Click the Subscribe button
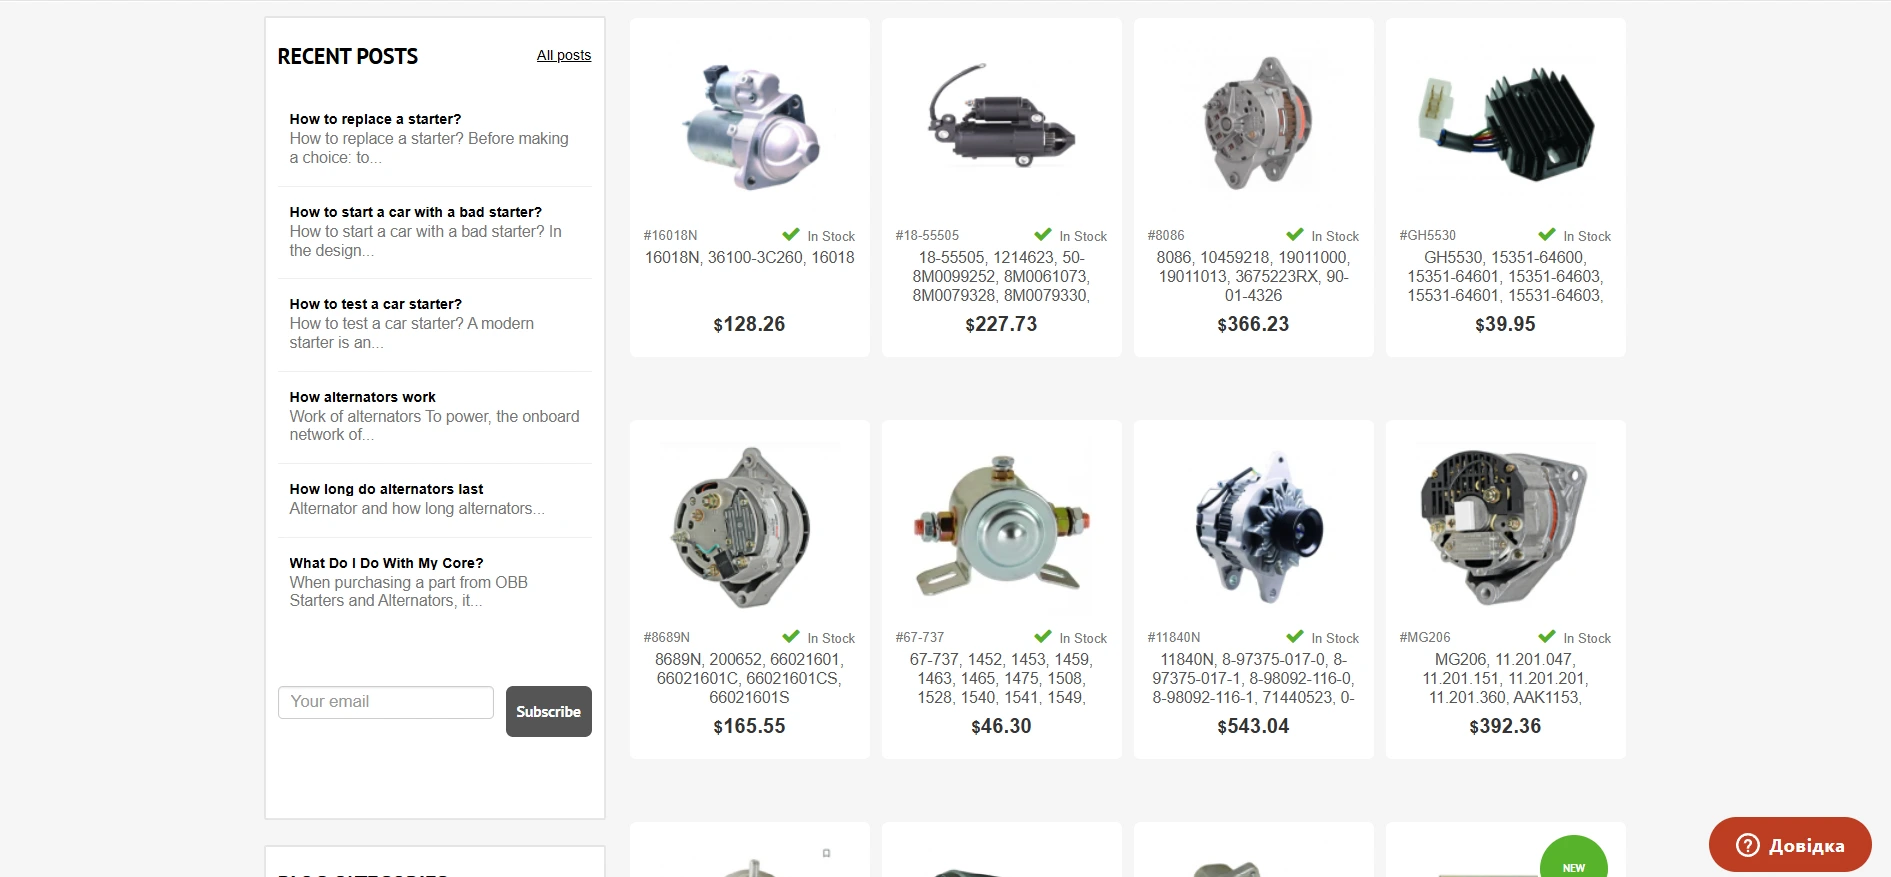 click(549, 711)
